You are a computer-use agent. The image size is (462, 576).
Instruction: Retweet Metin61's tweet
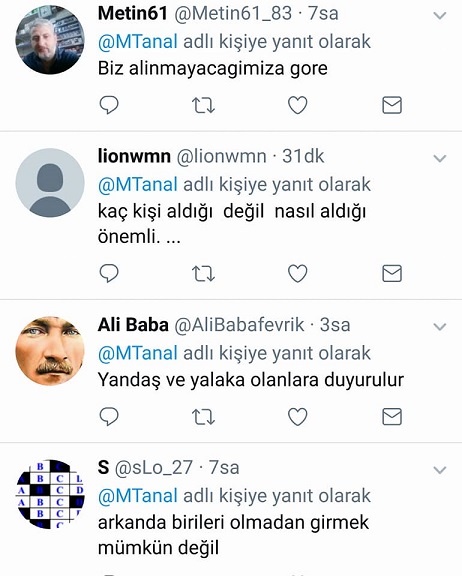click(x=203, y=105)
